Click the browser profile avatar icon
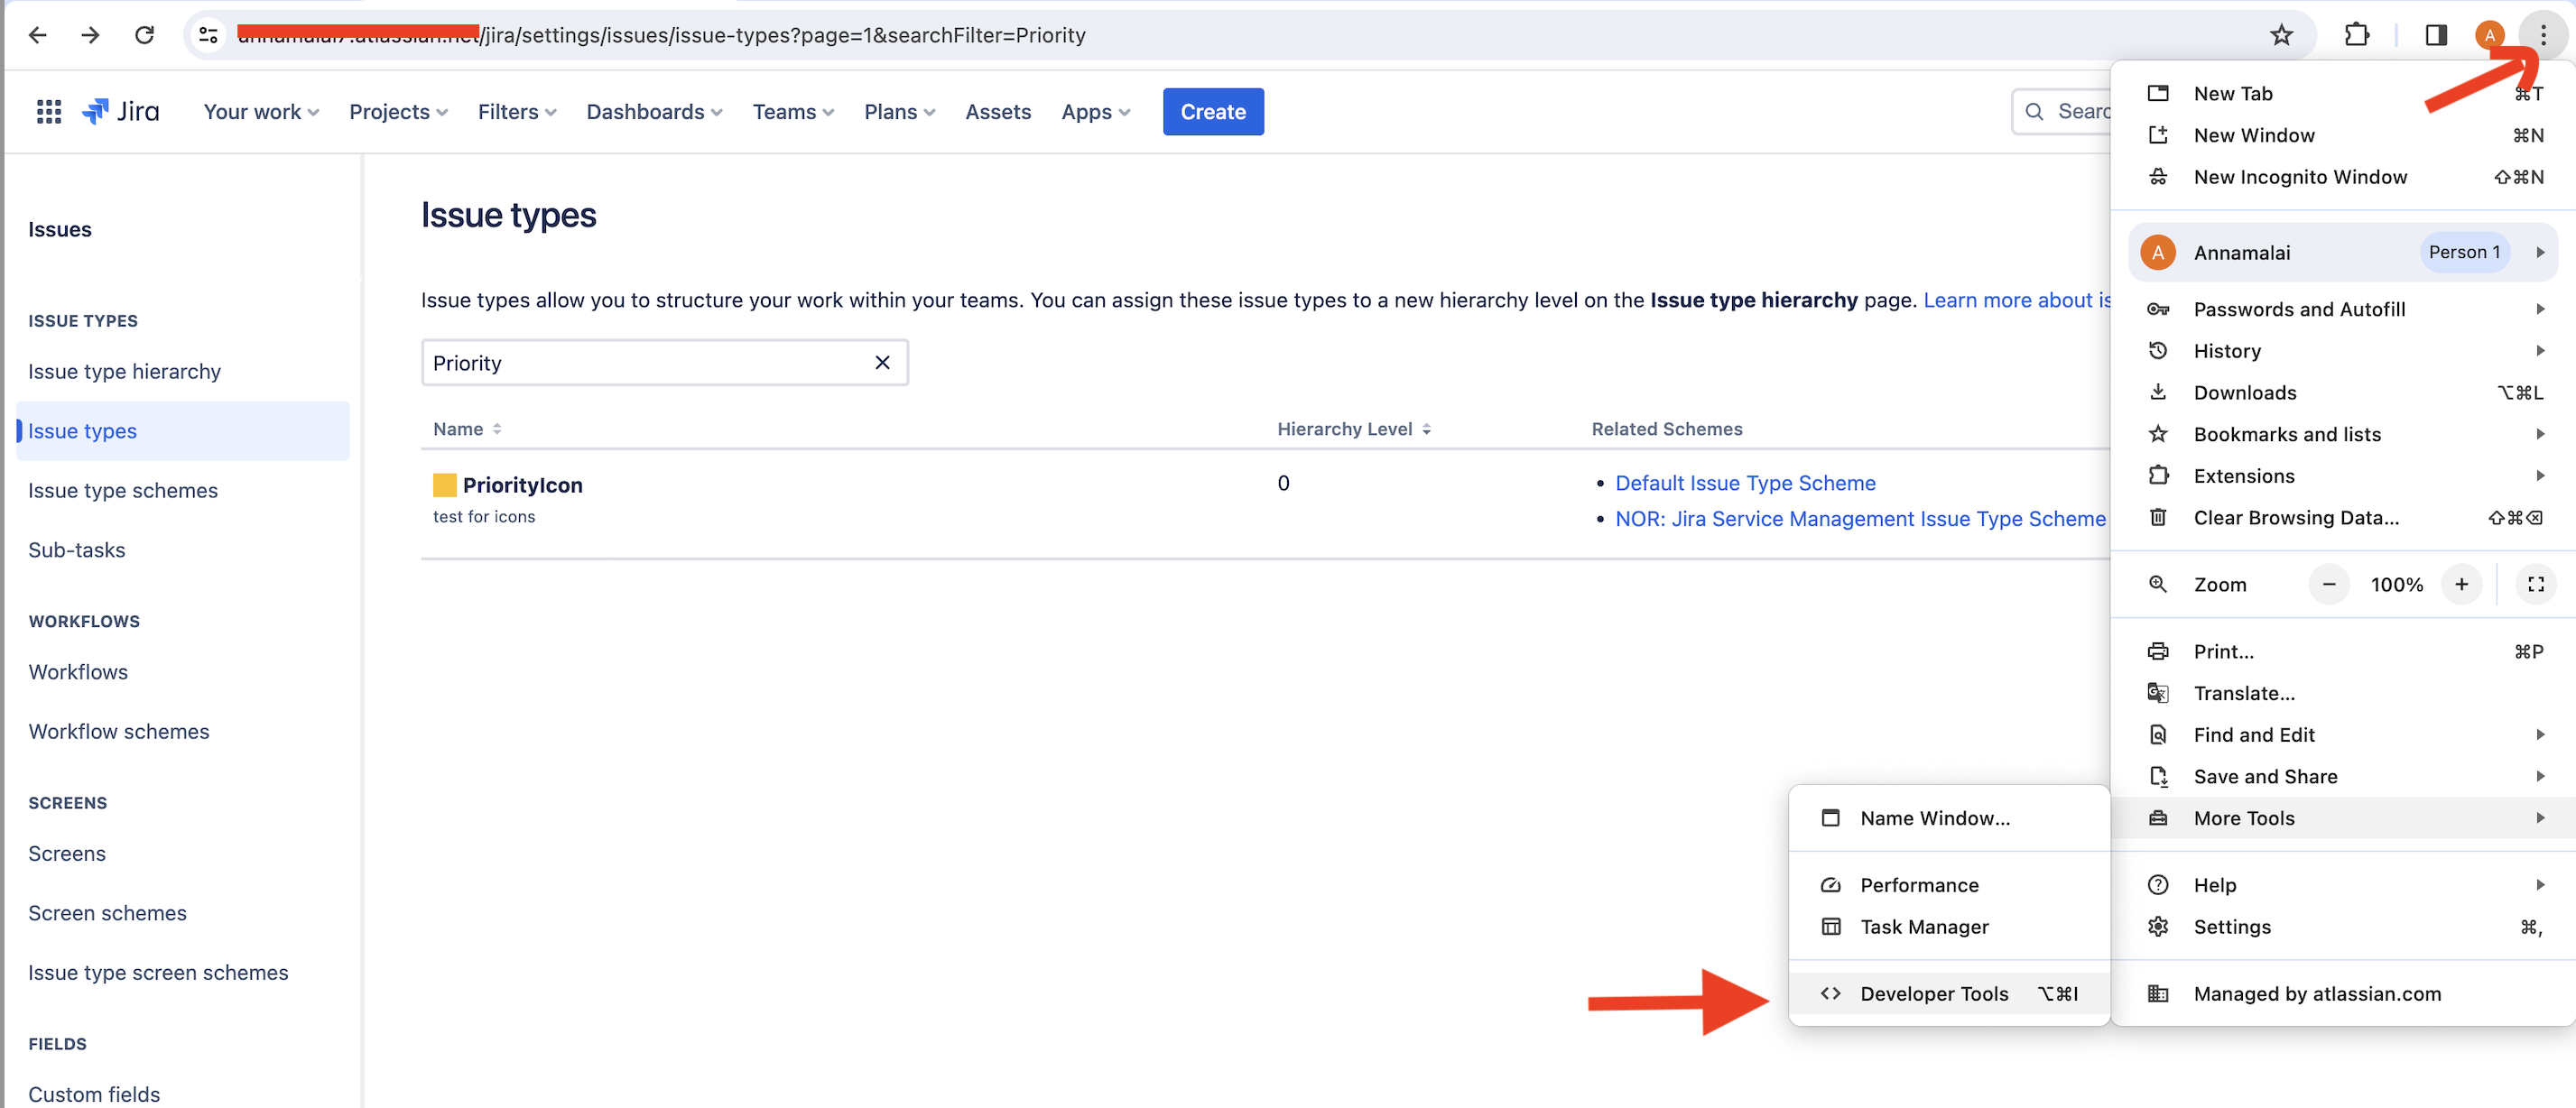This screenshot has height=1108, width=2576. click(2489, 34)
